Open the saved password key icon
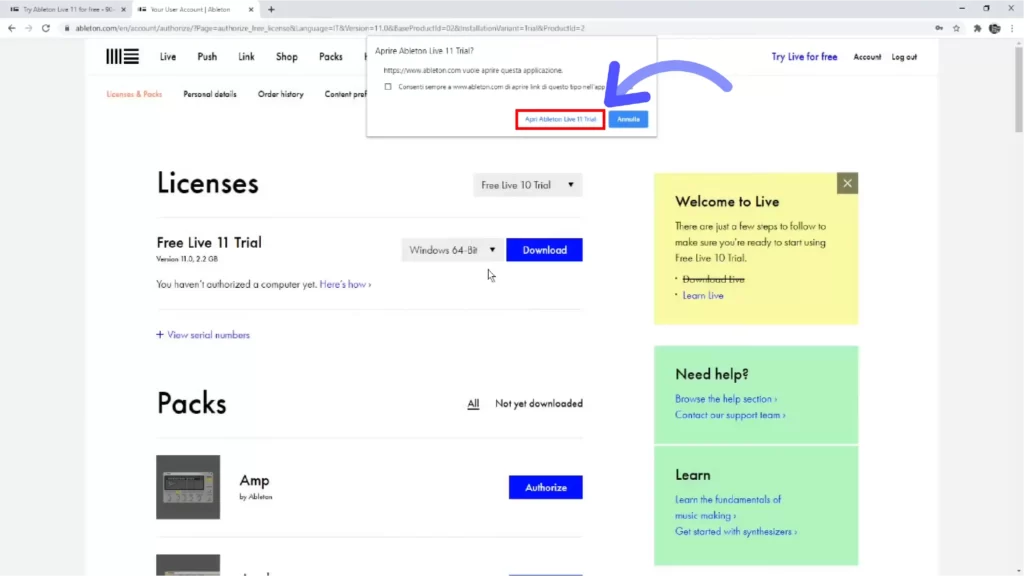Viewport: 1024px width, 576px height. click(939, 28)
